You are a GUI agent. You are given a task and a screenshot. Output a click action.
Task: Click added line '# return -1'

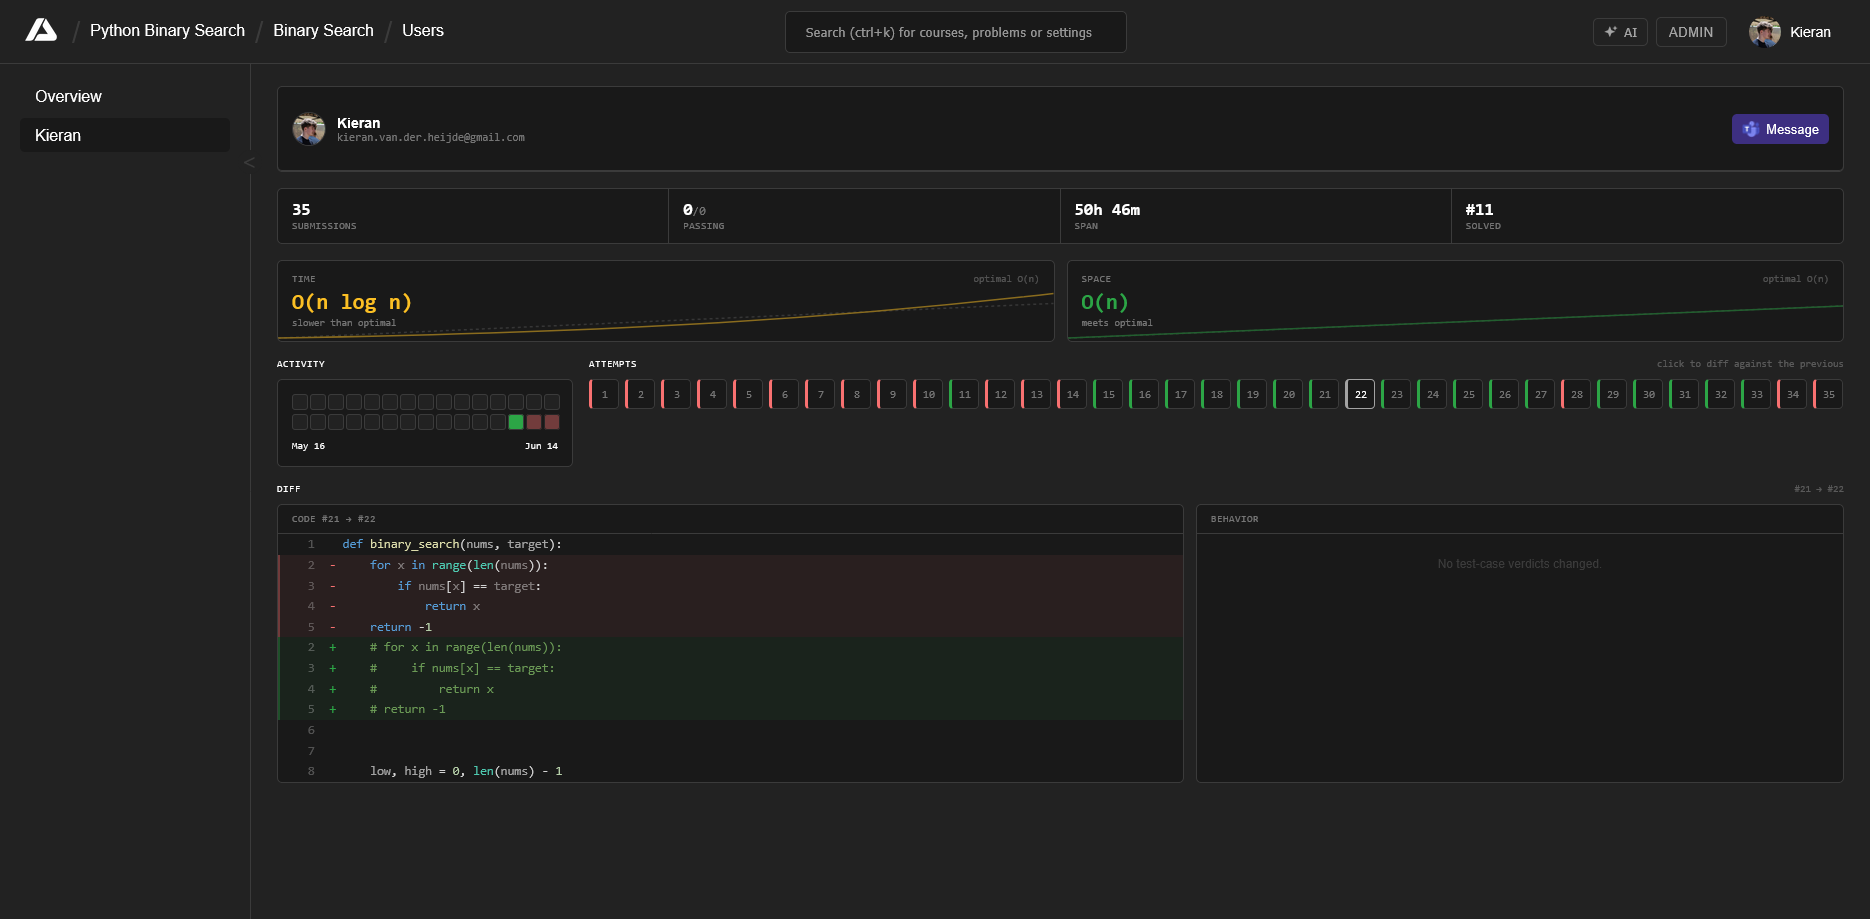[730, 709]
